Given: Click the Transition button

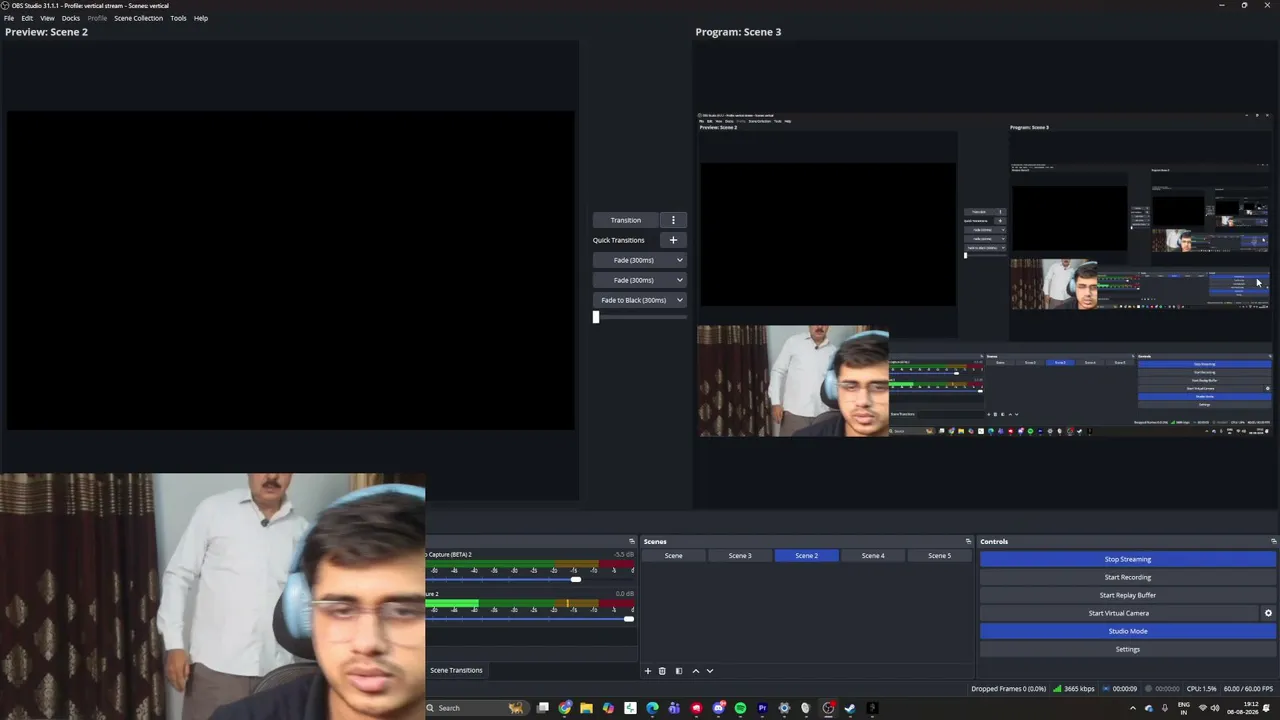Looking at the screenshot, I should (626, 220).
